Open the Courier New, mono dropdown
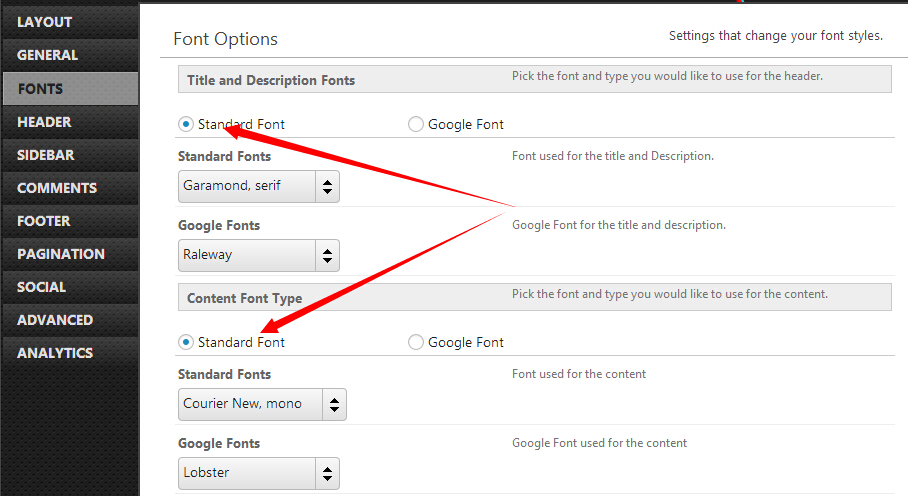The width and height of the screenshot is (908, 496). [262, 405]
